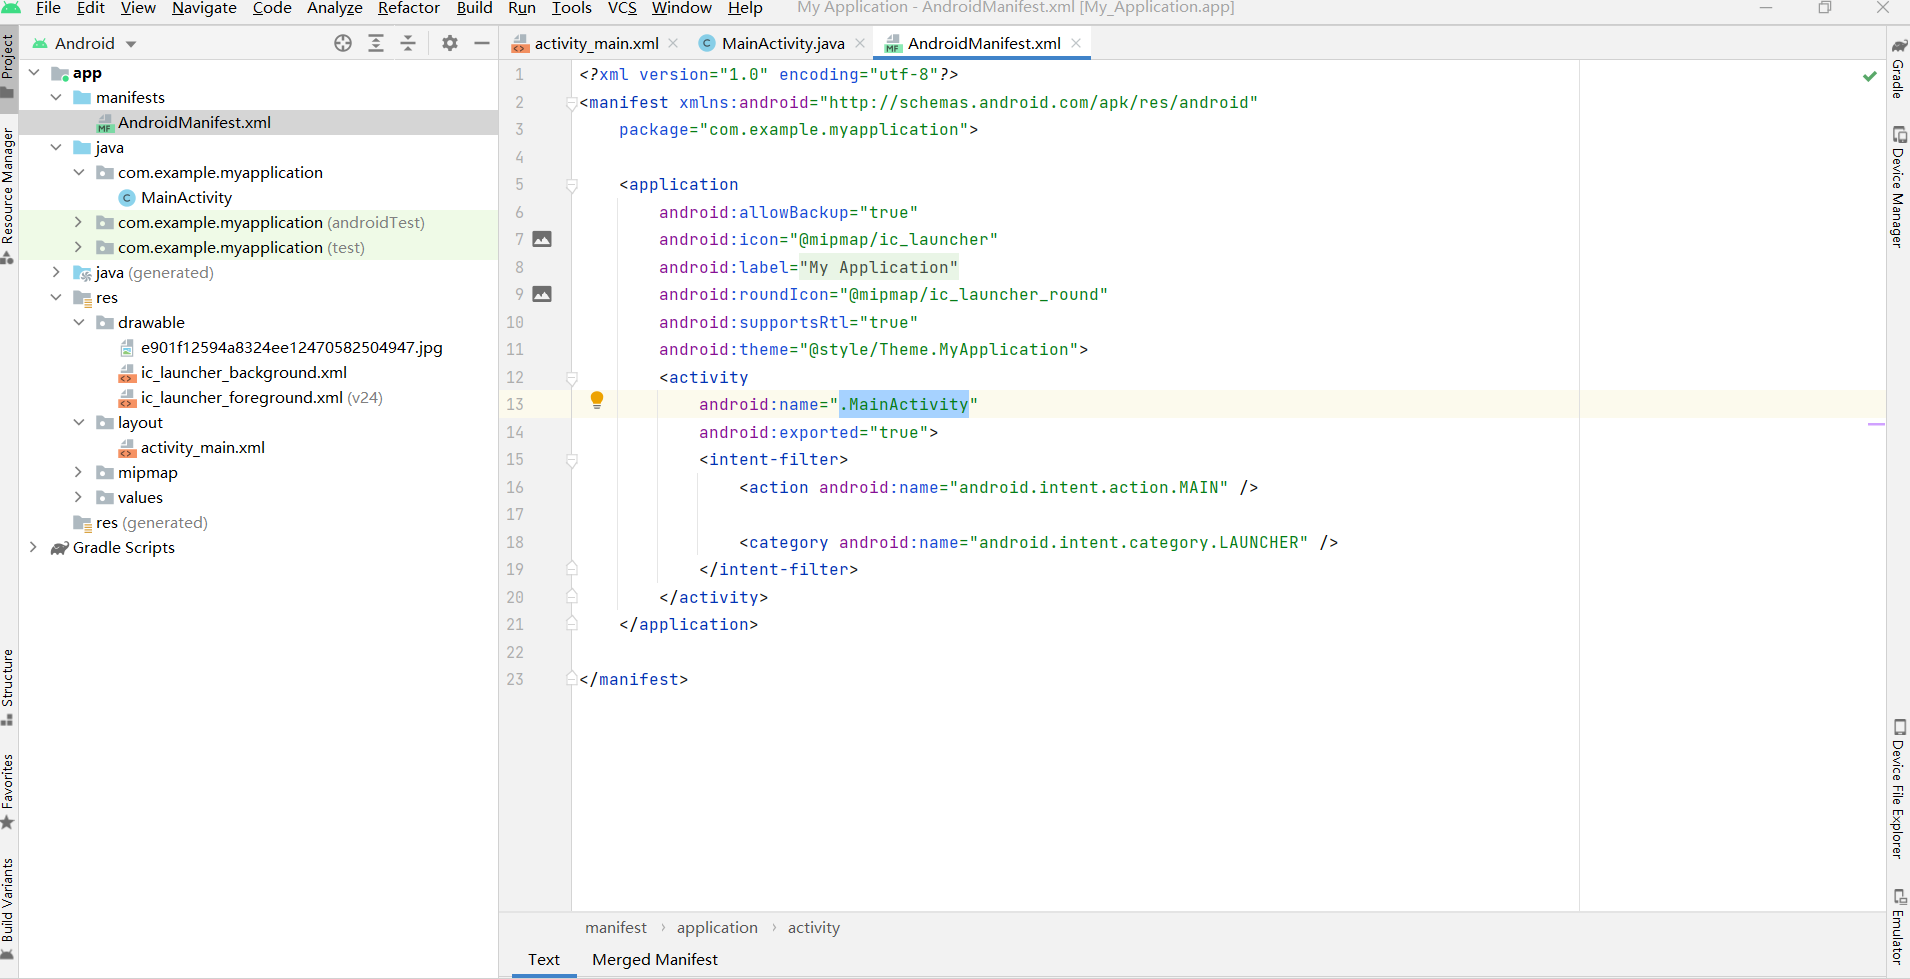Click the Expand All icon in Project panel

[x=376, y=43]
